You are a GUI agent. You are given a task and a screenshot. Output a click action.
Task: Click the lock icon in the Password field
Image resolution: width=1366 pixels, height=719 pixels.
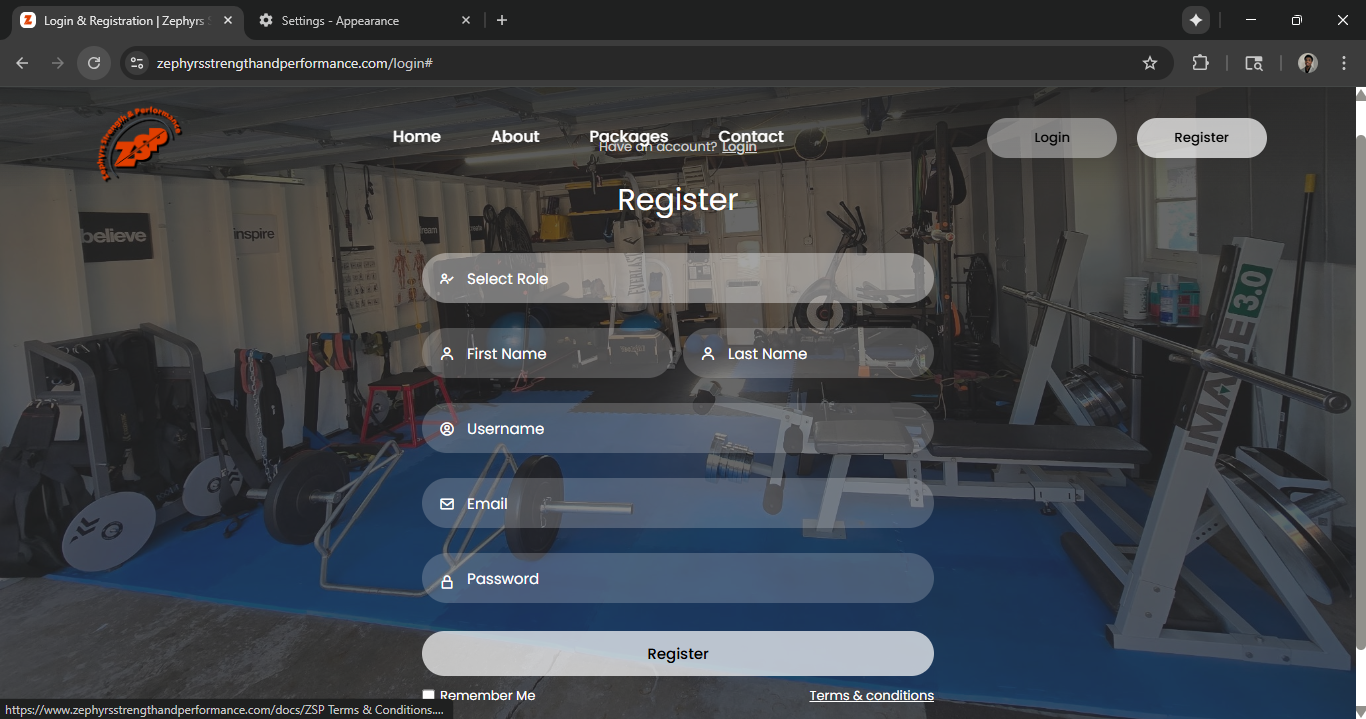pyautogui.click(x=447, y=578)
